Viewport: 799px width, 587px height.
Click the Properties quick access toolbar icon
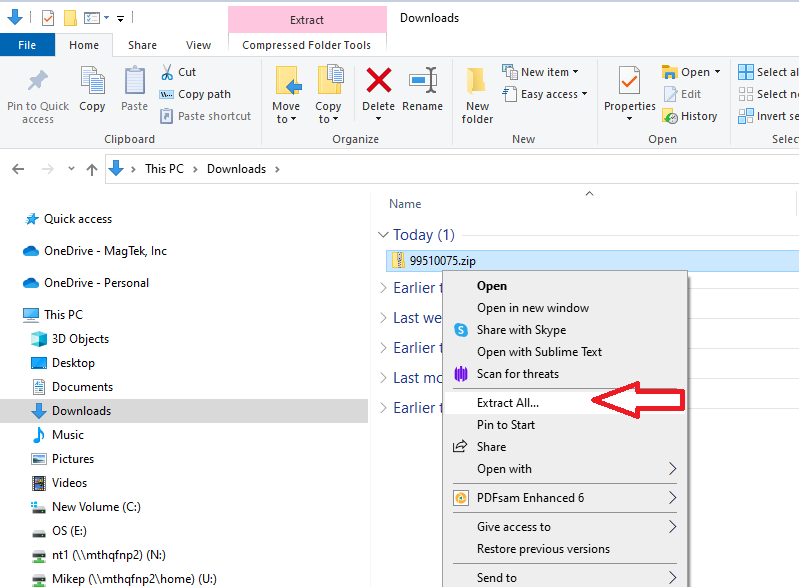(48, 18)
